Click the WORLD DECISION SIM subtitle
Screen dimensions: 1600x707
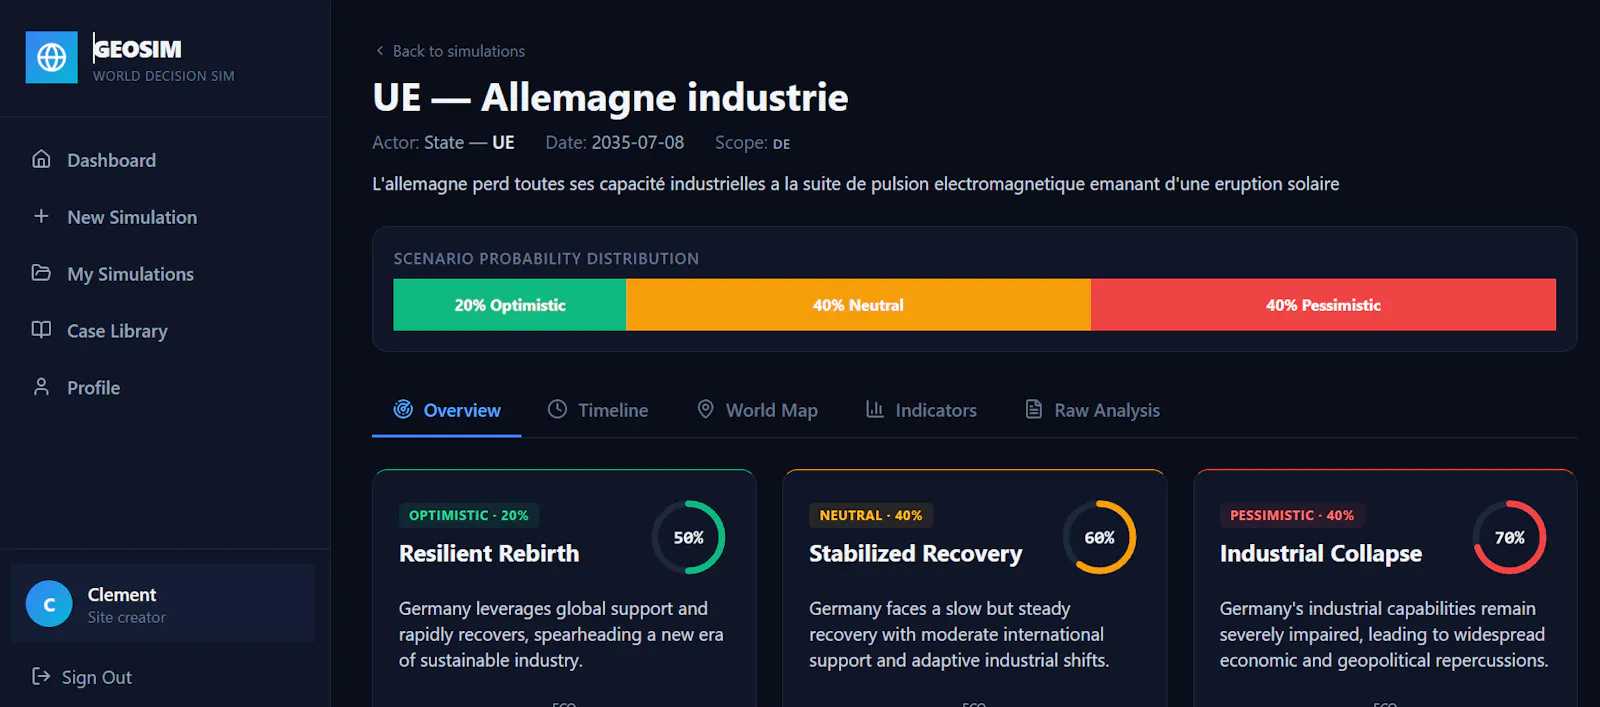(164, 76)
